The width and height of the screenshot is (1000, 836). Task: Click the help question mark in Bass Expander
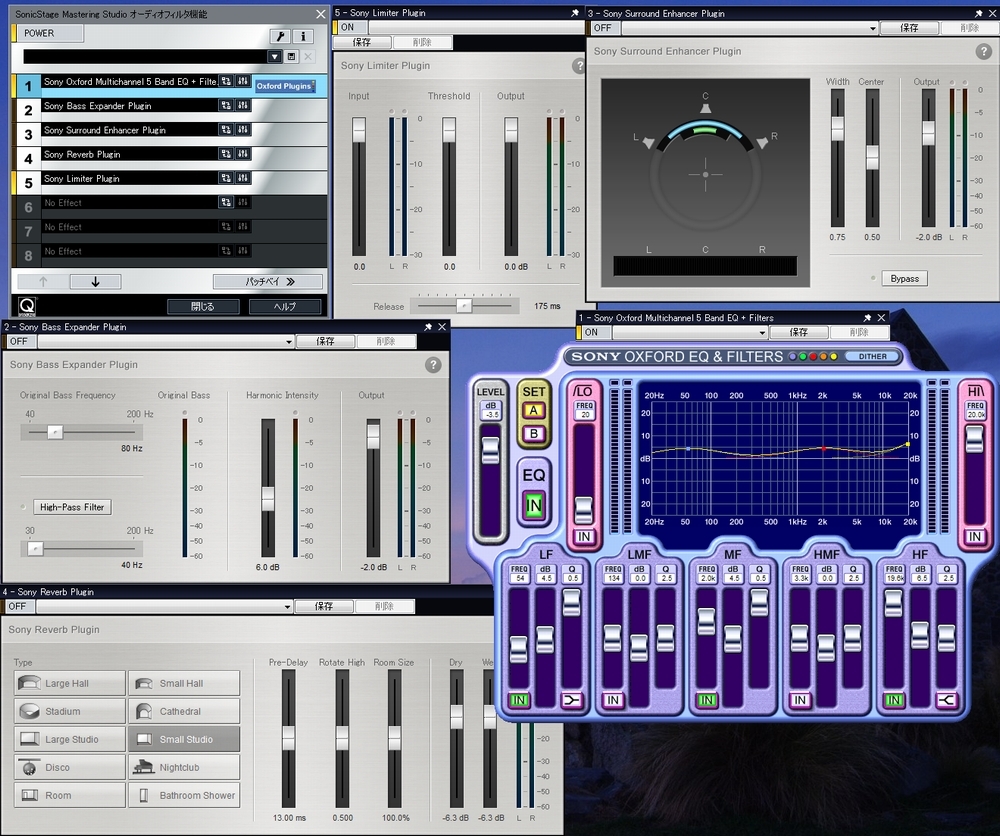pos(433,365)
